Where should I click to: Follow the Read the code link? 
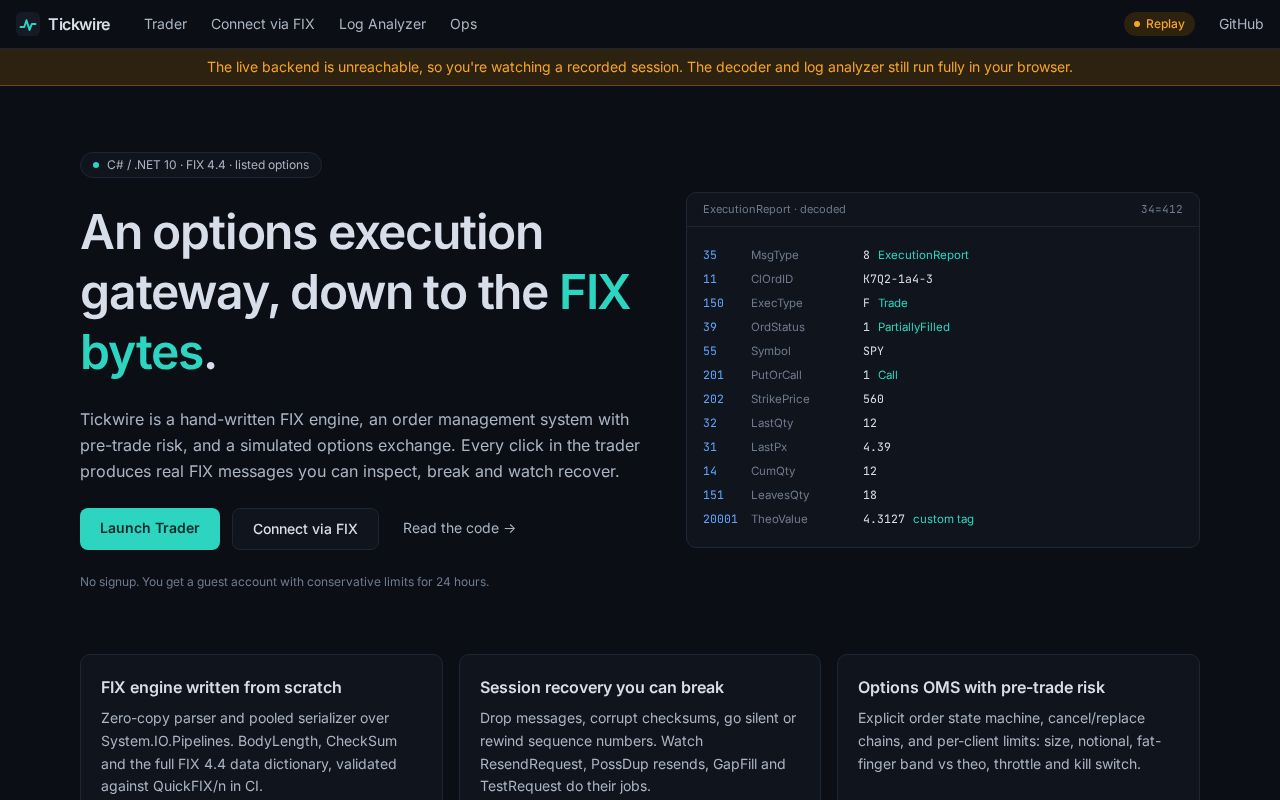pyautogui.click(x=459, y=529)
